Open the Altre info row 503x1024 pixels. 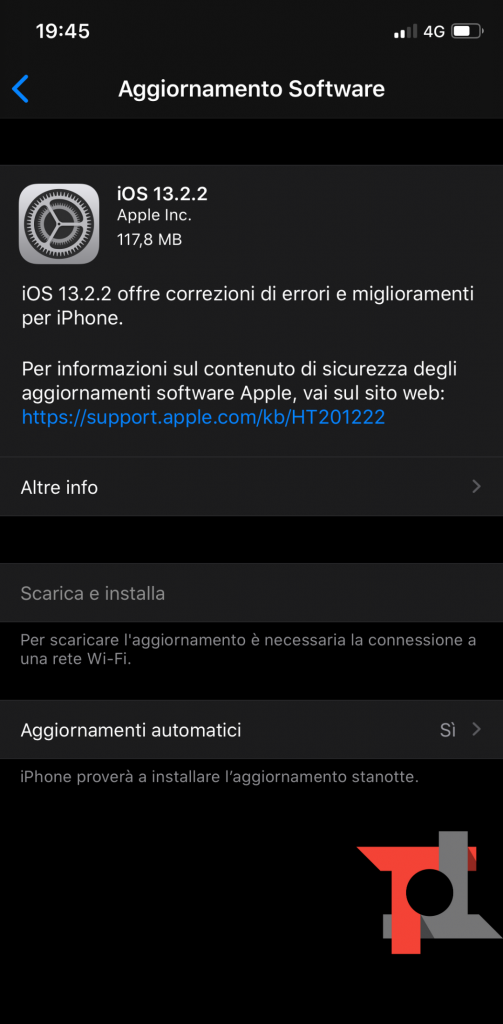(x=252, y=487)
